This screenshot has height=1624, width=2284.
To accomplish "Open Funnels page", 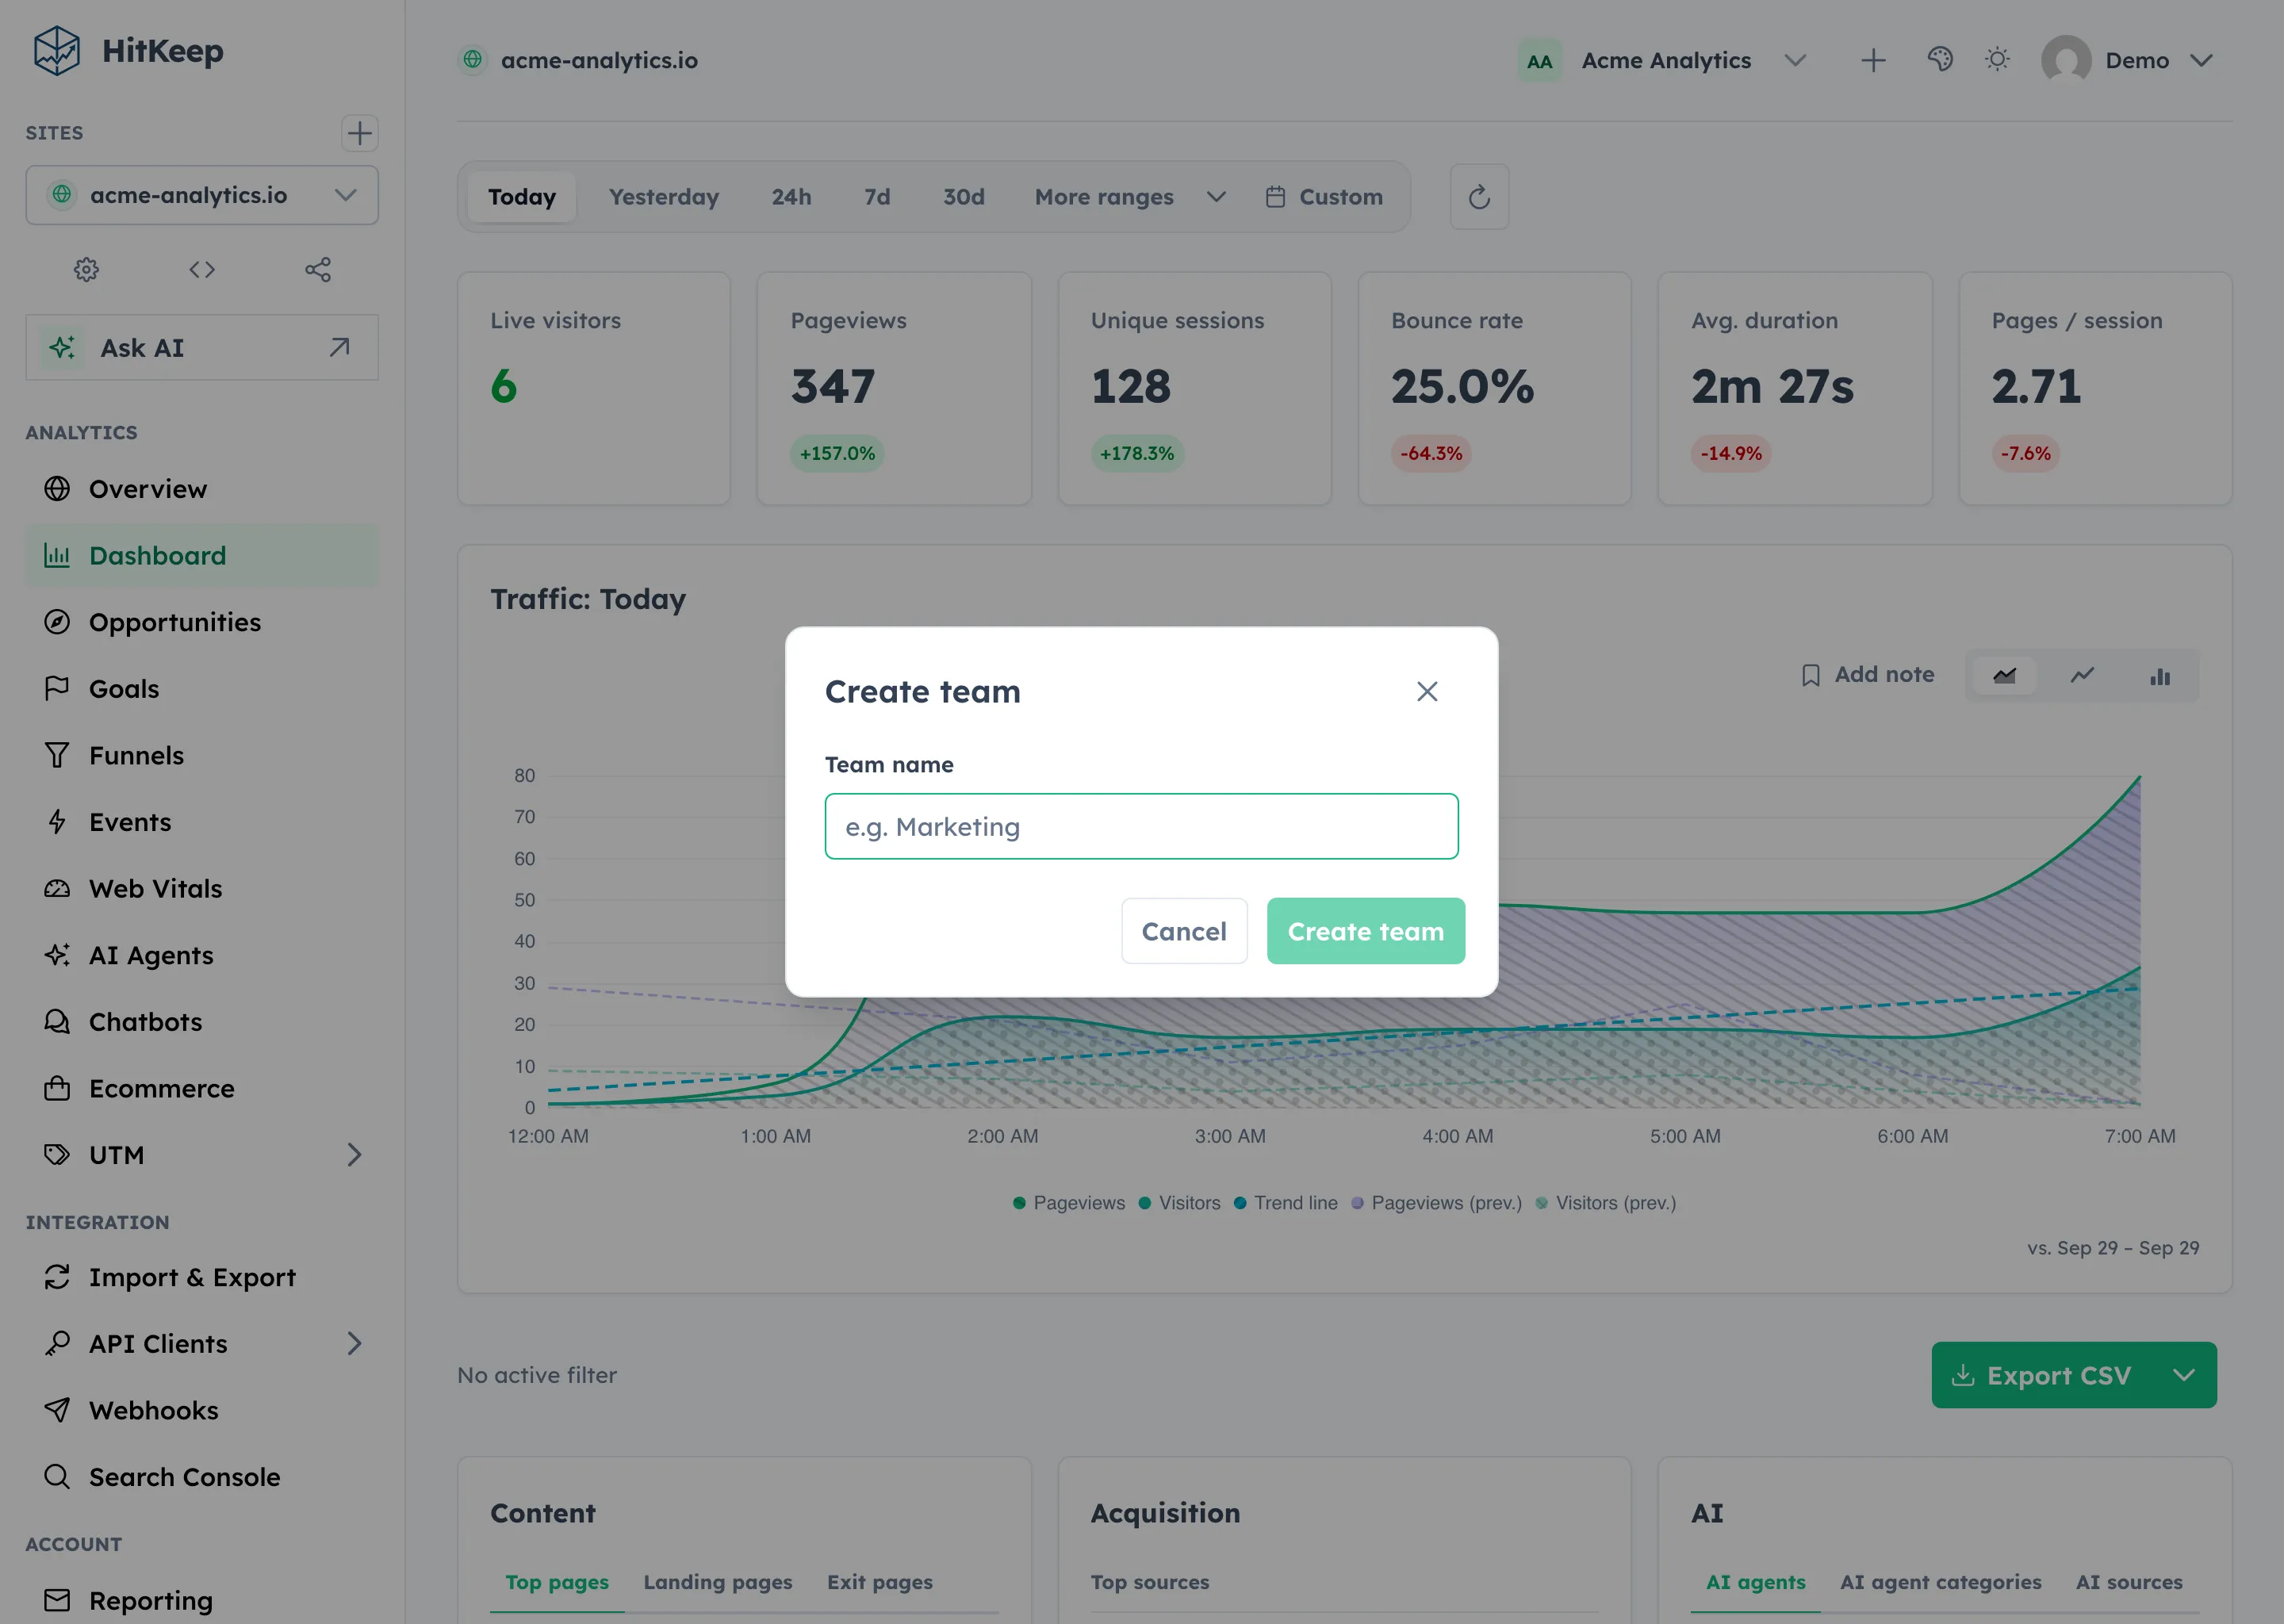I will [x=202, y=755].
